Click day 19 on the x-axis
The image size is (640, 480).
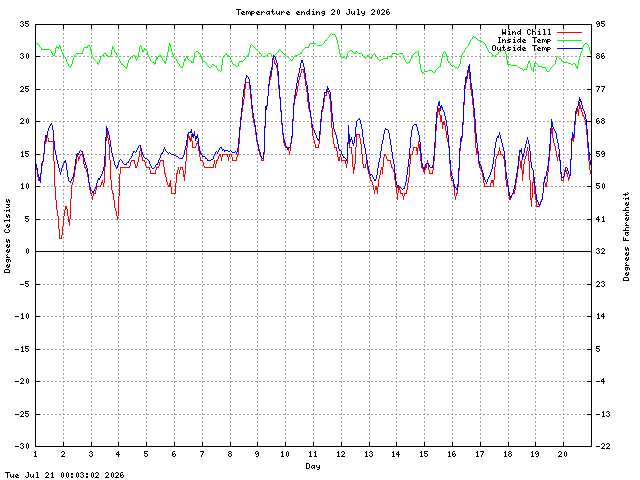(535, 454)
